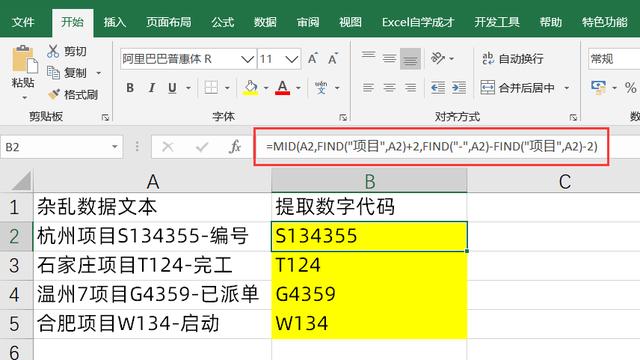
Task: Select the column A header
Action: pyautogui.click(x=153, y=181)
